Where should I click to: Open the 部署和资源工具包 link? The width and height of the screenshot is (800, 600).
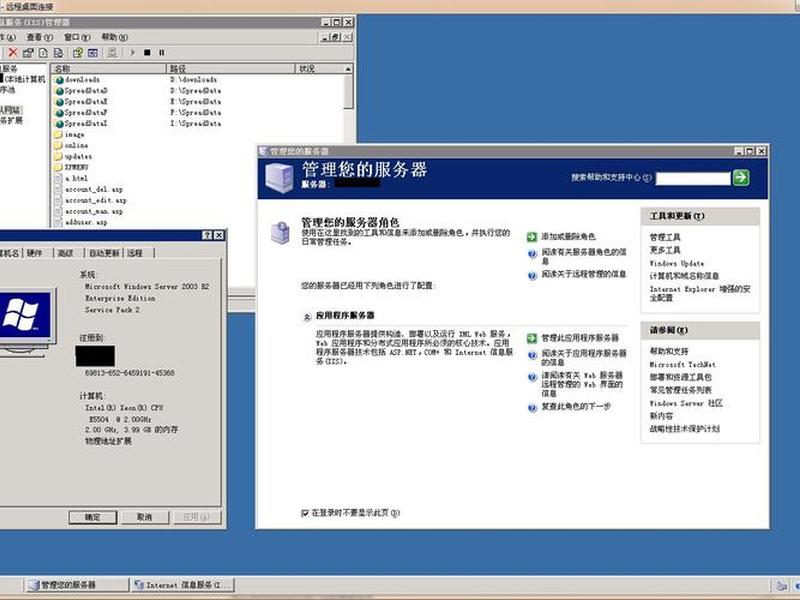click(x=680, y=377)
